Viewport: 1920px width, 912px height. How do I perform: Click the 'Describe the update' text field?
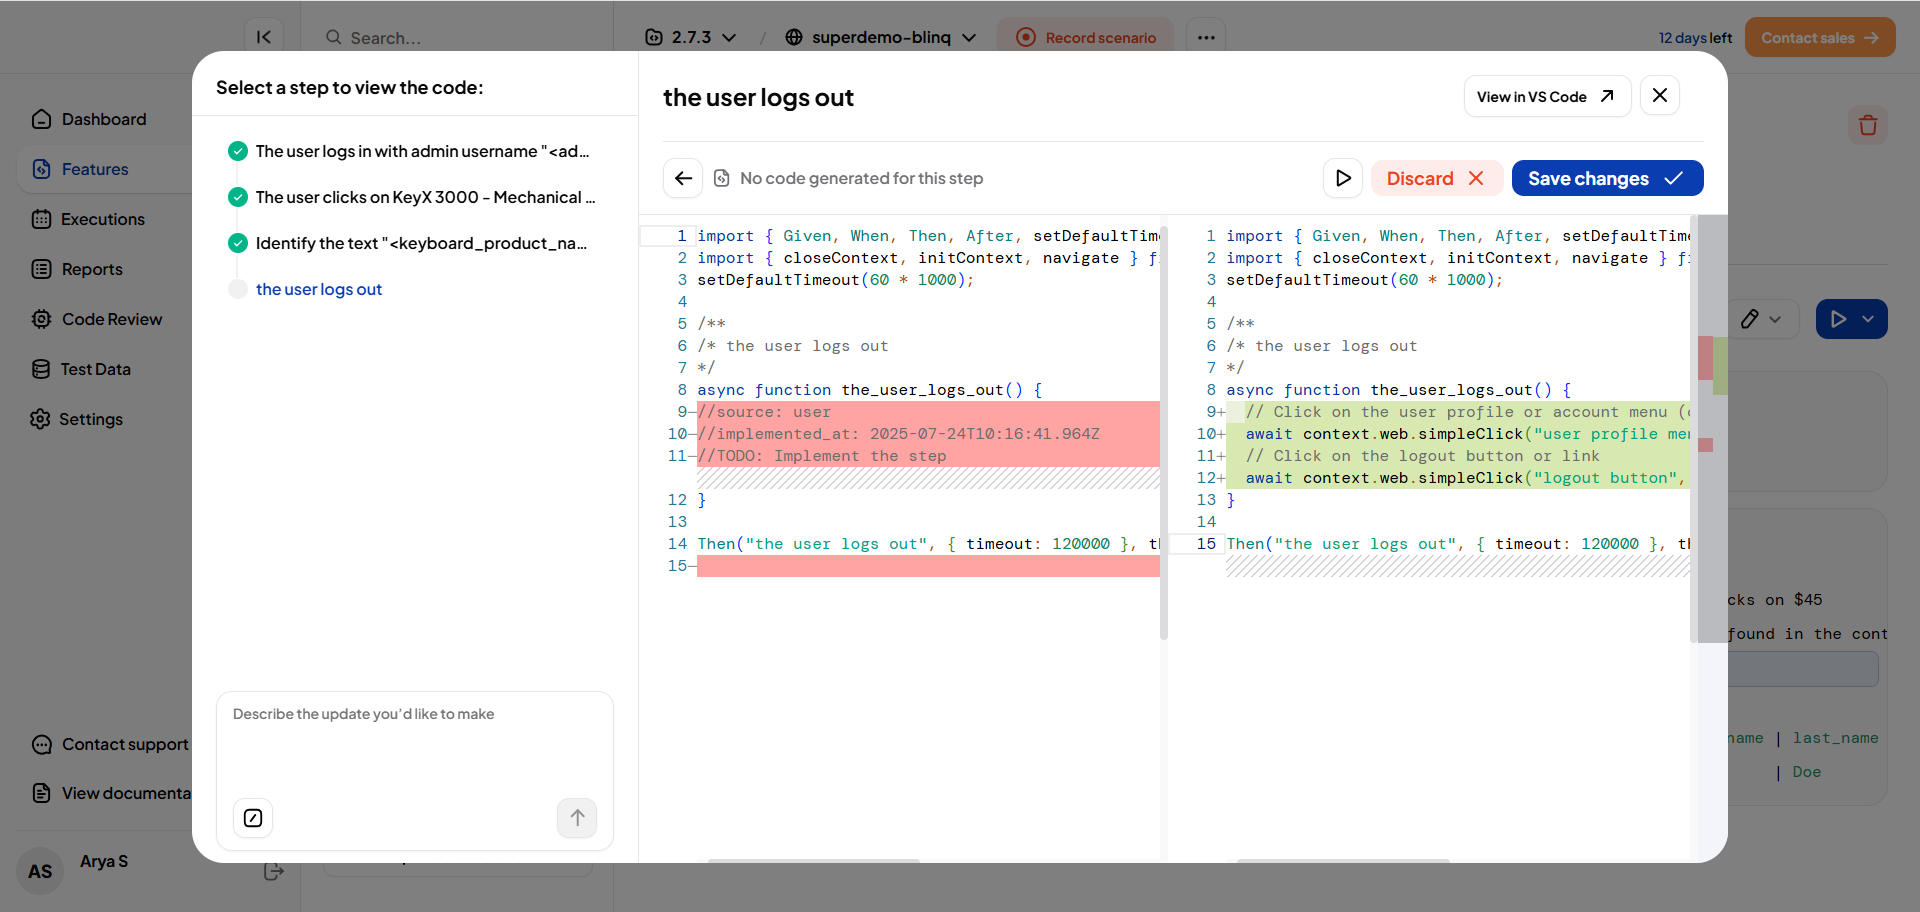(x=414, y=740)
